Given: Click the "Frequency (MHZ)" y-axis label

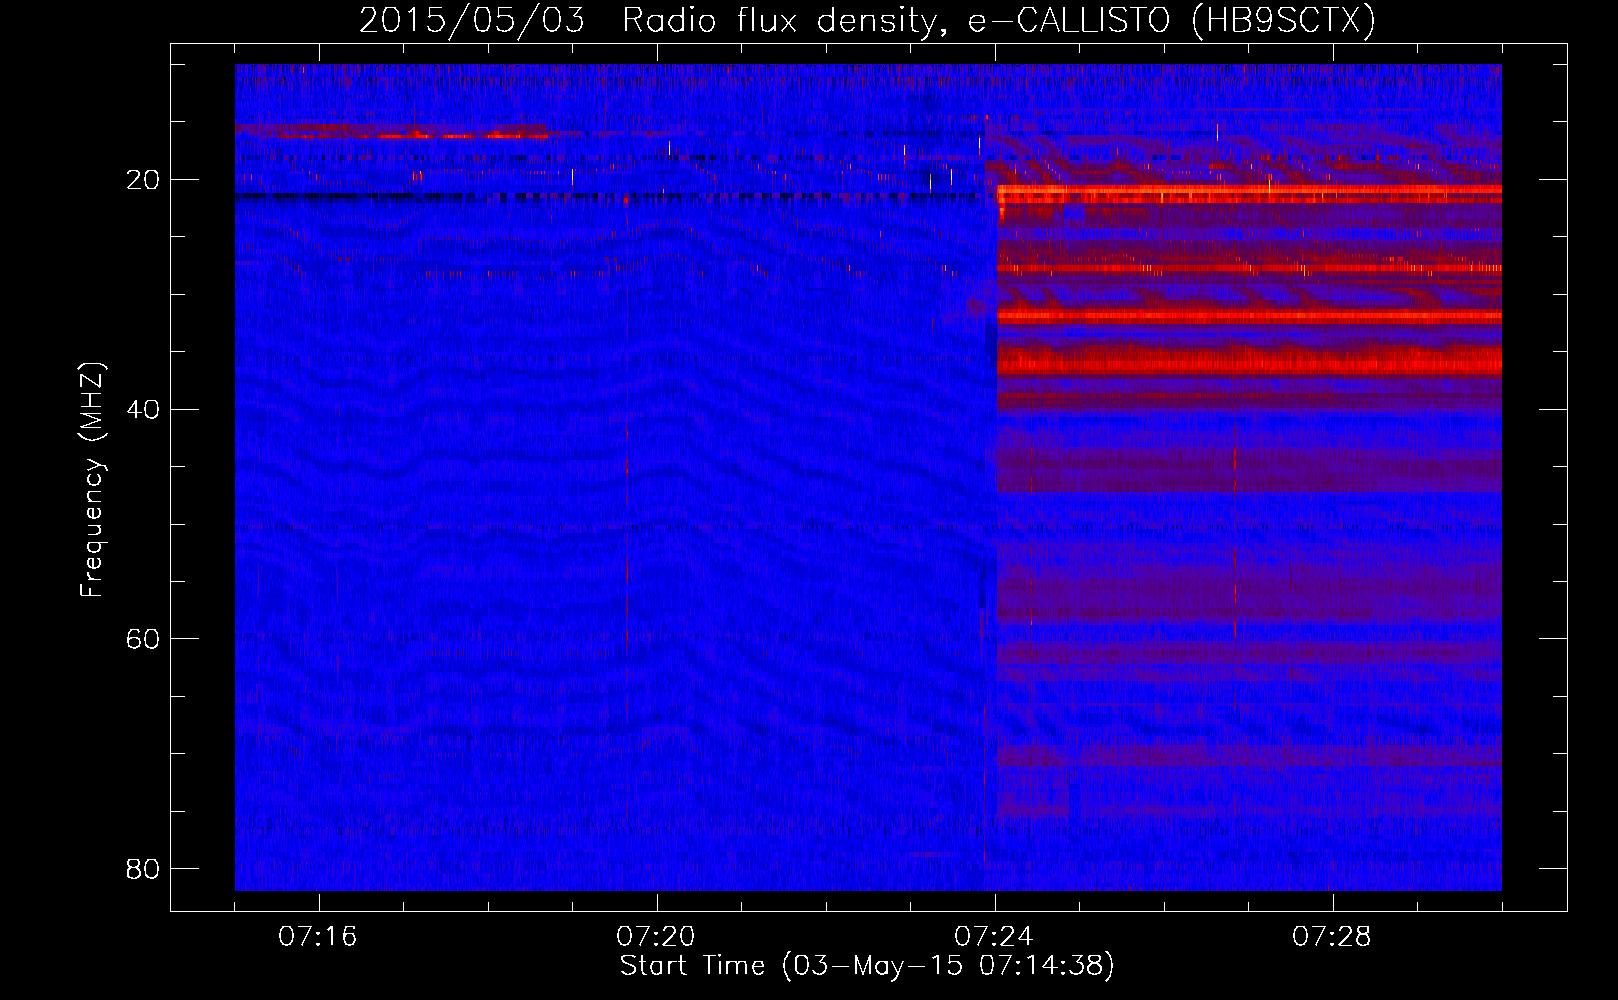Looking at the screenshot, I should coord(92,480).
